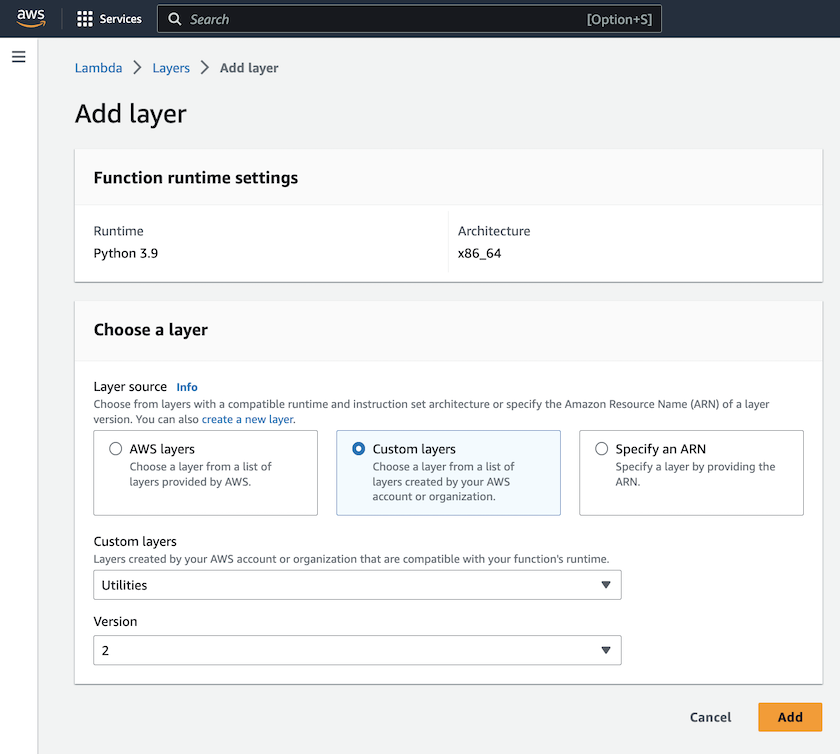Click the AWS logo icon
Screen dimensions: 840x754
[31, 19]
